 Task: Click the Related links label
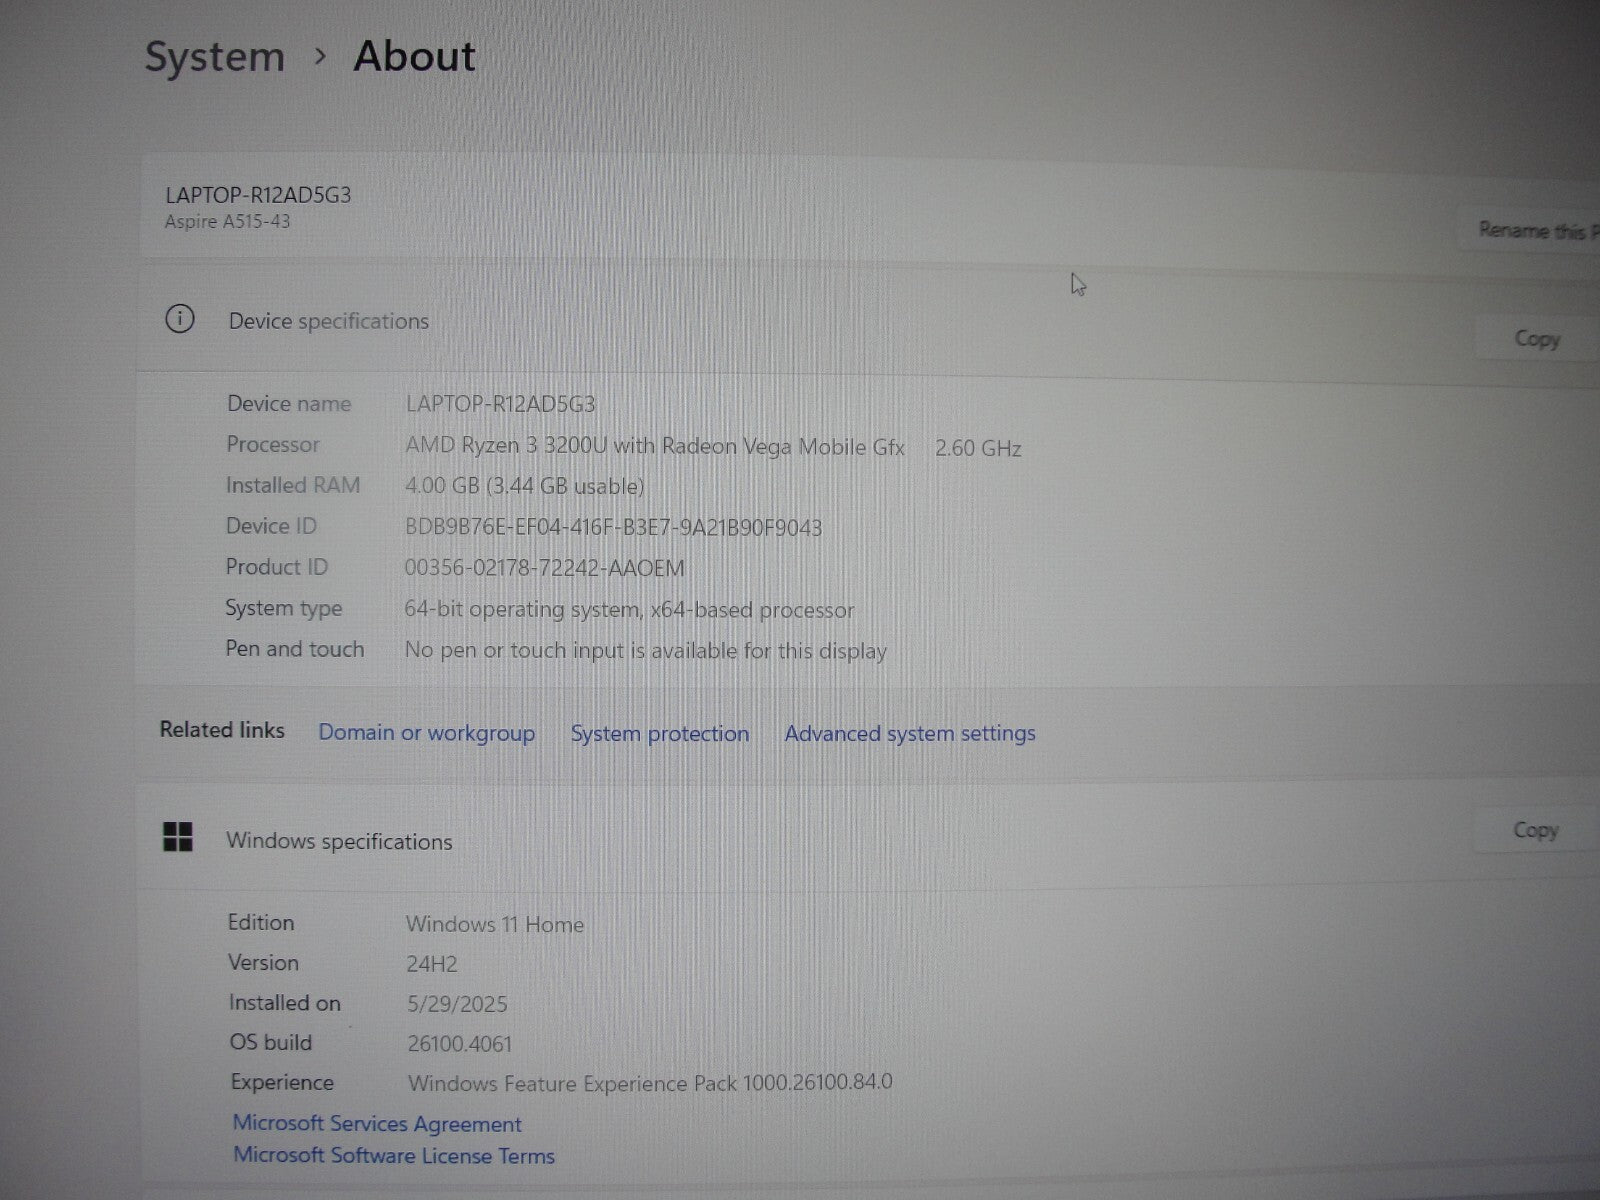point(222,730)
